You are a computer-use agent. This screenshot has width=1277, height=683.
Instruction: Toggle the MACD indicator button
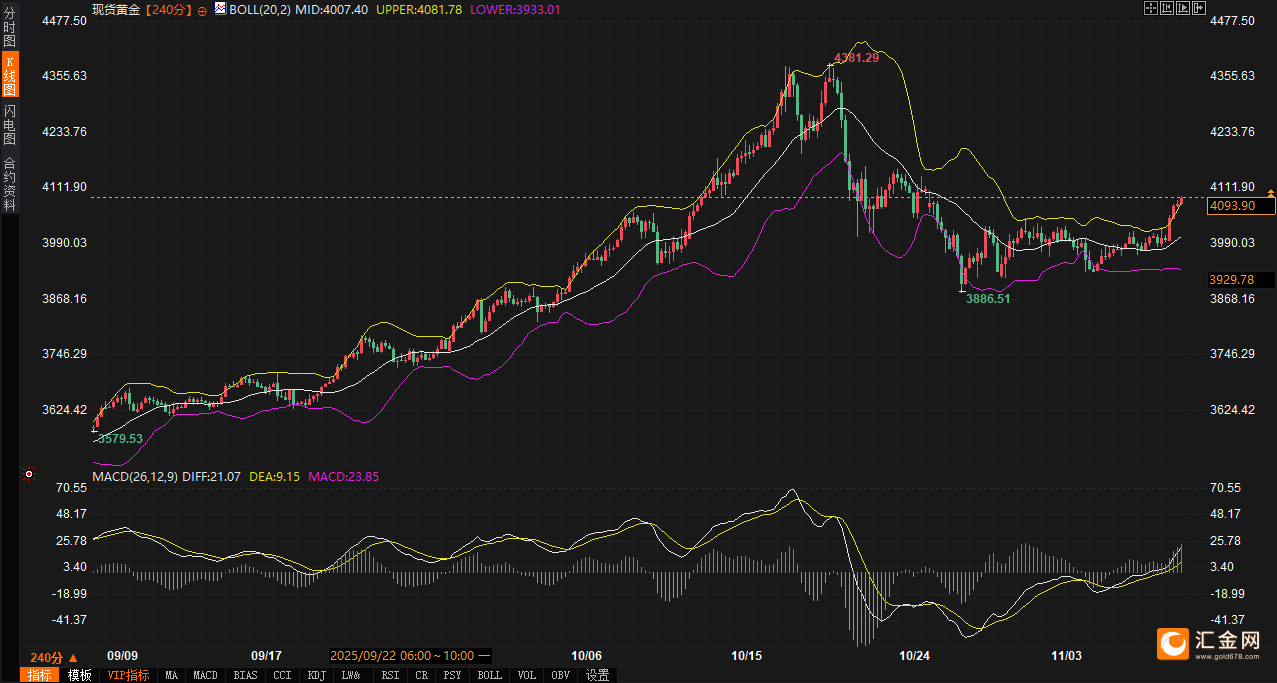[205, 675]
